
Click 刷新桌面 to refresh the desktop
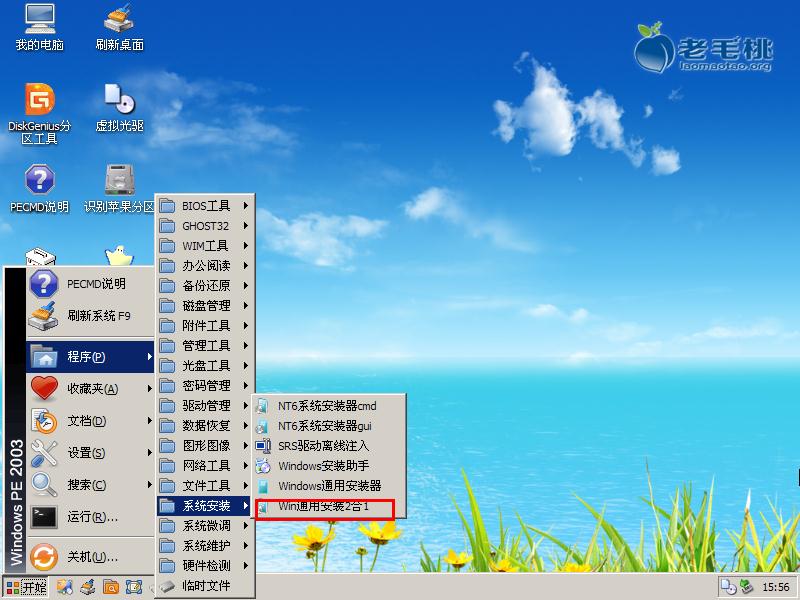coord(118,25)
